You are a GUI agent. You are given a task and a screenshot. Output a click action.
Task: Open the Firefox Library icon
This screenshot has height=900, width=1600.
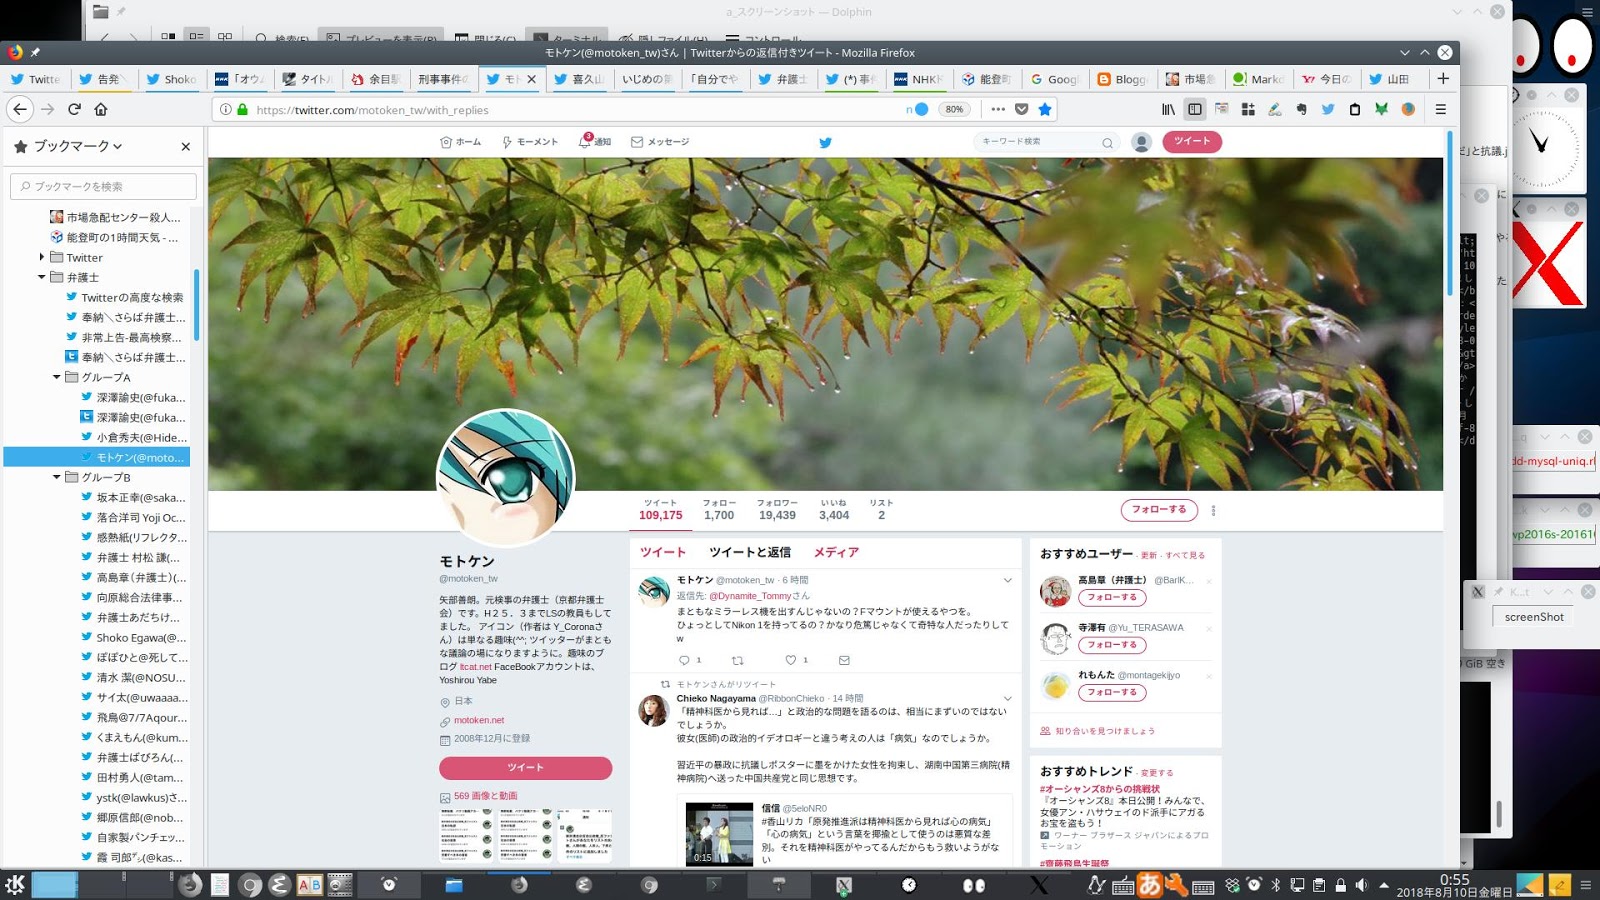[x=1168, y=109]
